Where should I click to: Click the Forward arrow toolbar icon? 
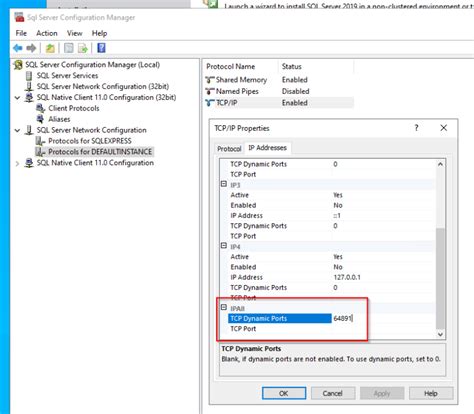tap(31, 48)
